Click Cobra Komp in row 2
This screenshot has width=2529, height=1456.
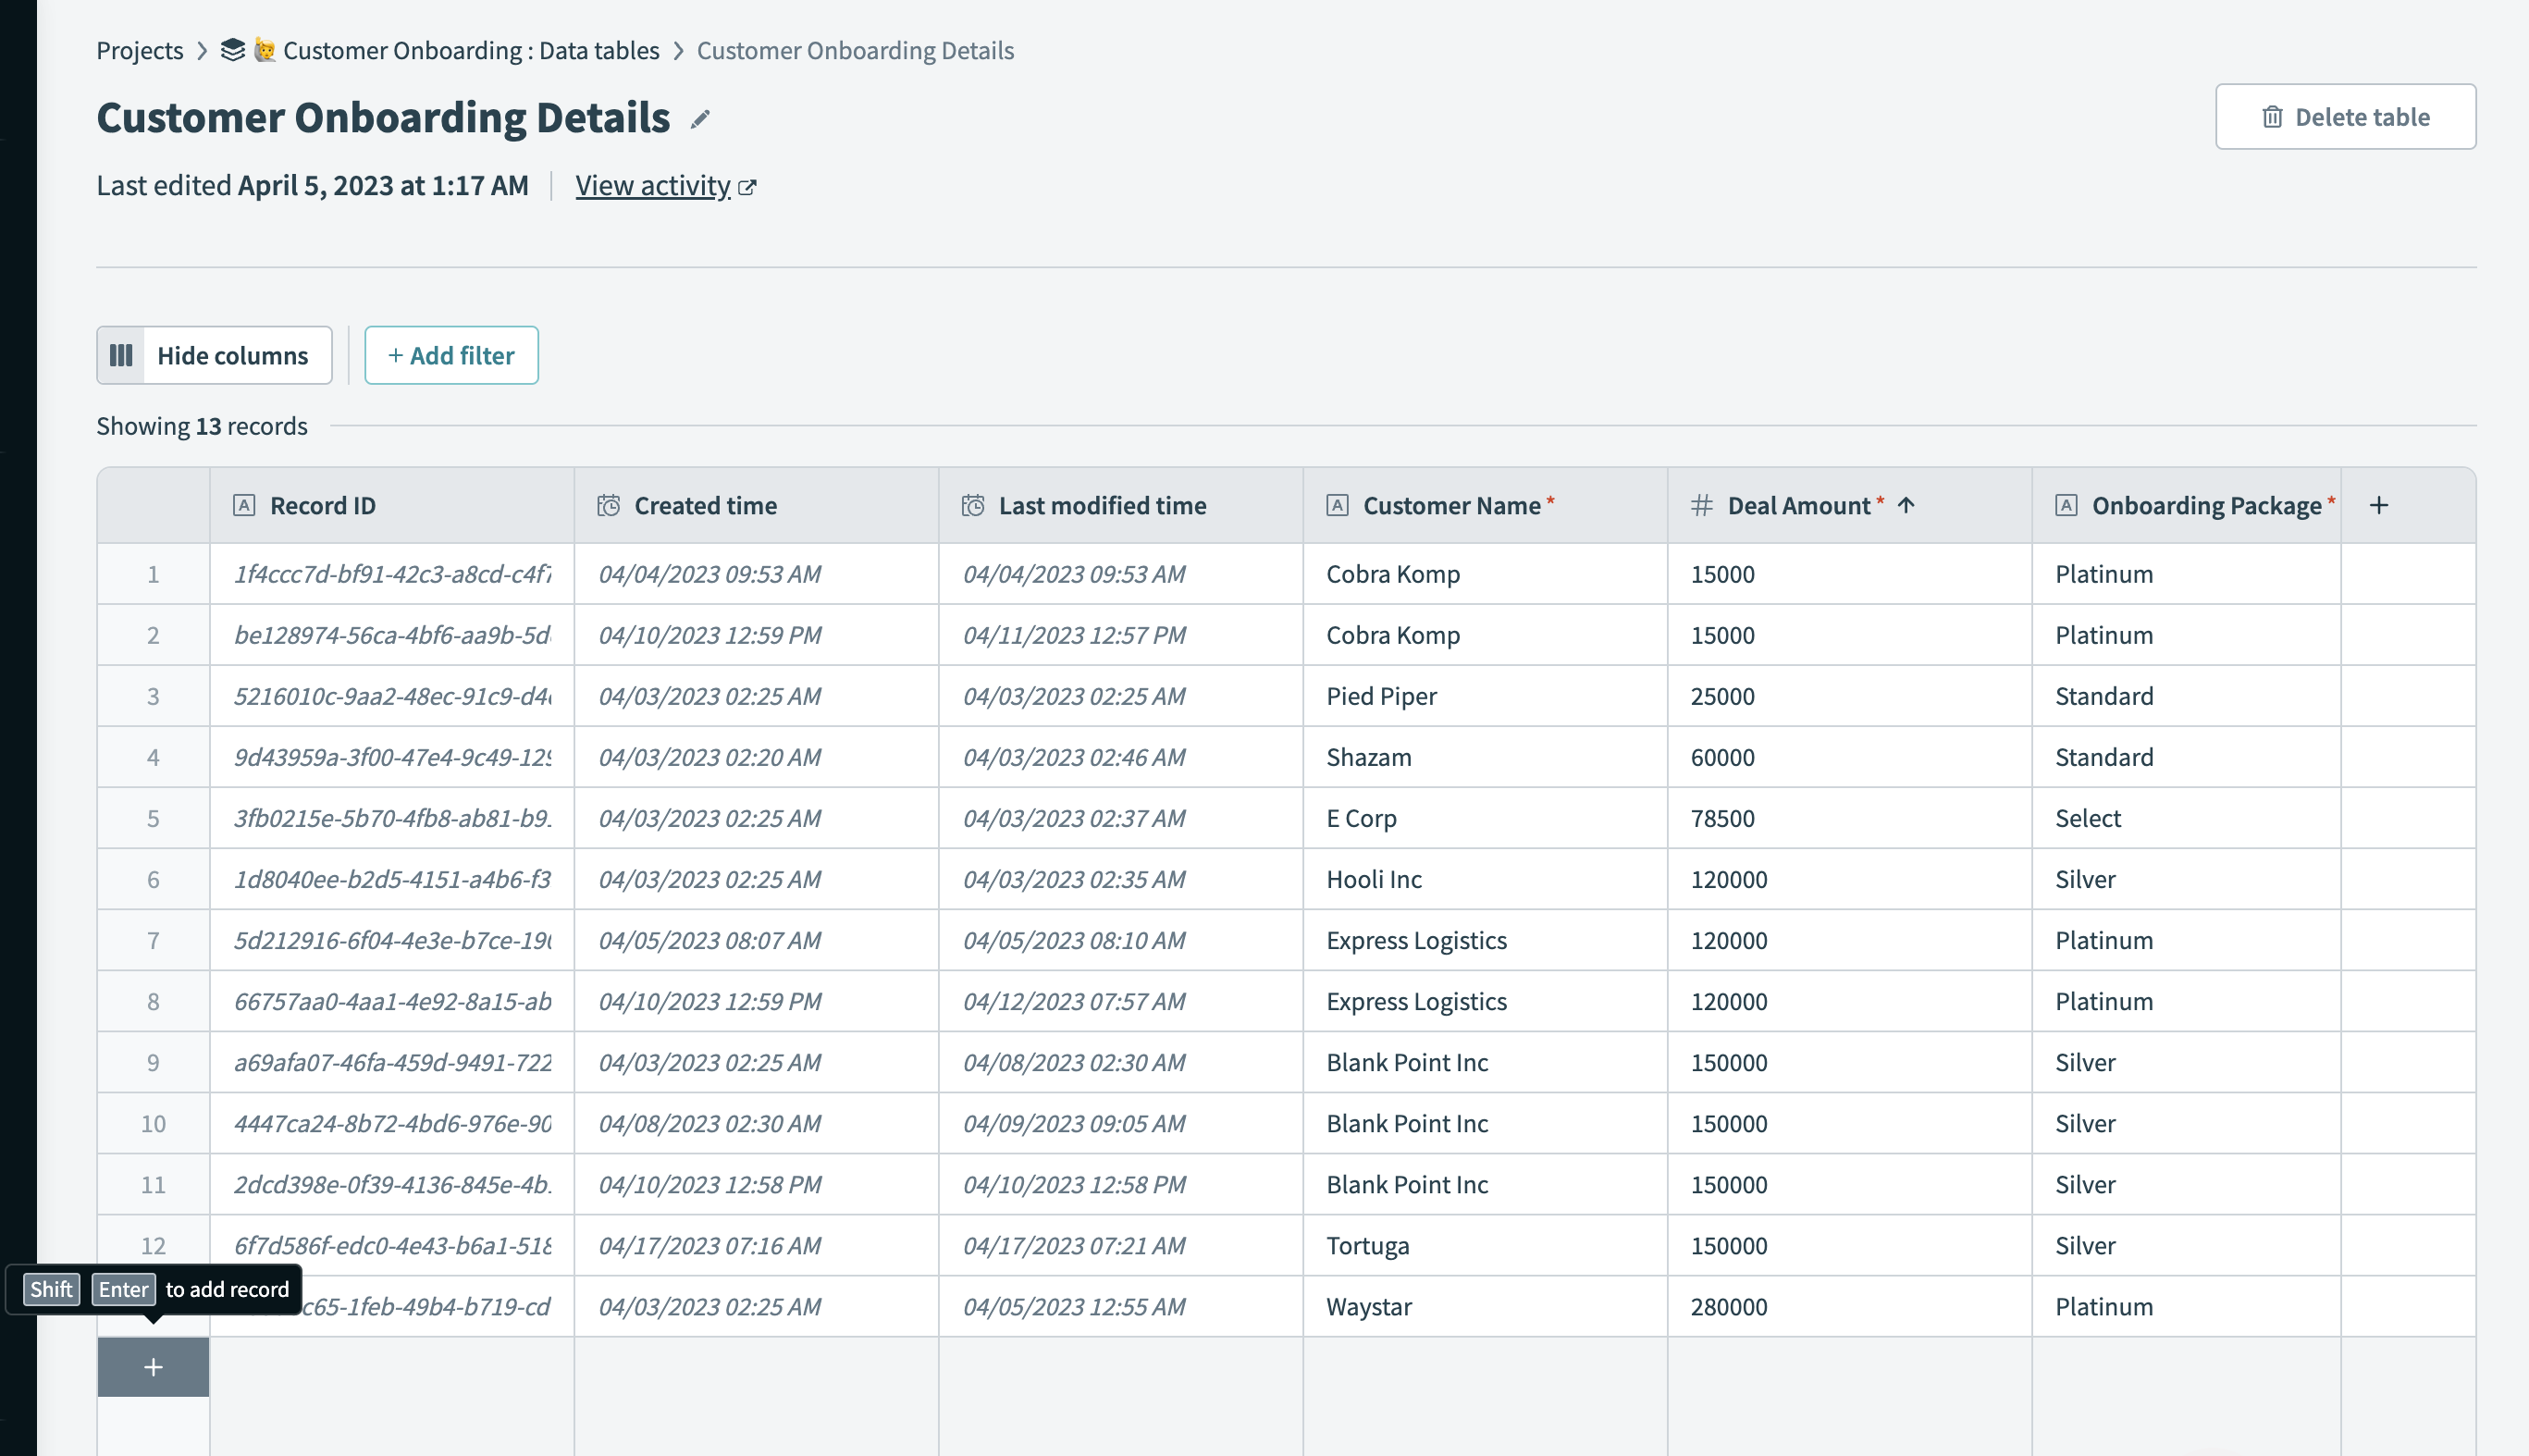tap(1485, 635)
